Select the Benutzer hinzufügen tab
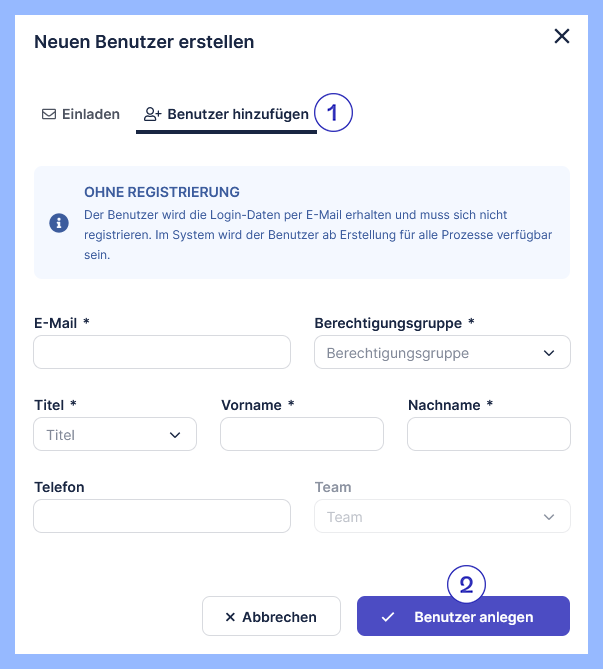The width and height of the screenshot is (603, 669). pos(226,114)
